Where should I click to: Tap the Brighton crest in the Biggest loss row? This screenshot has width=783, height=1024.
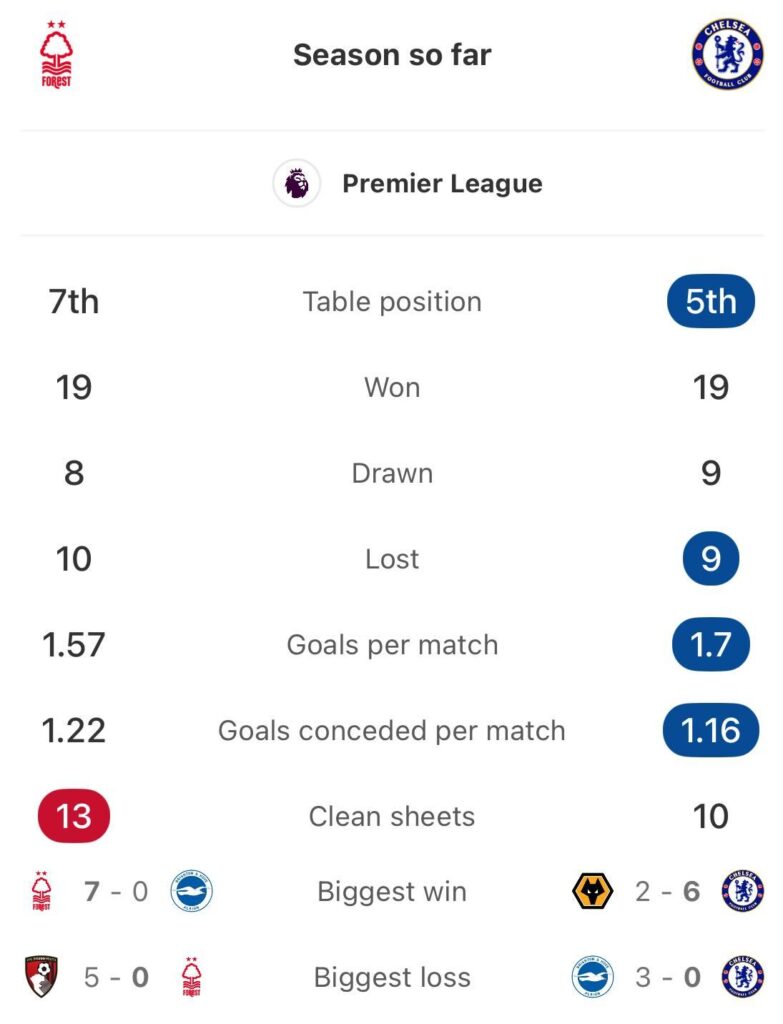(x=592, y=977)
